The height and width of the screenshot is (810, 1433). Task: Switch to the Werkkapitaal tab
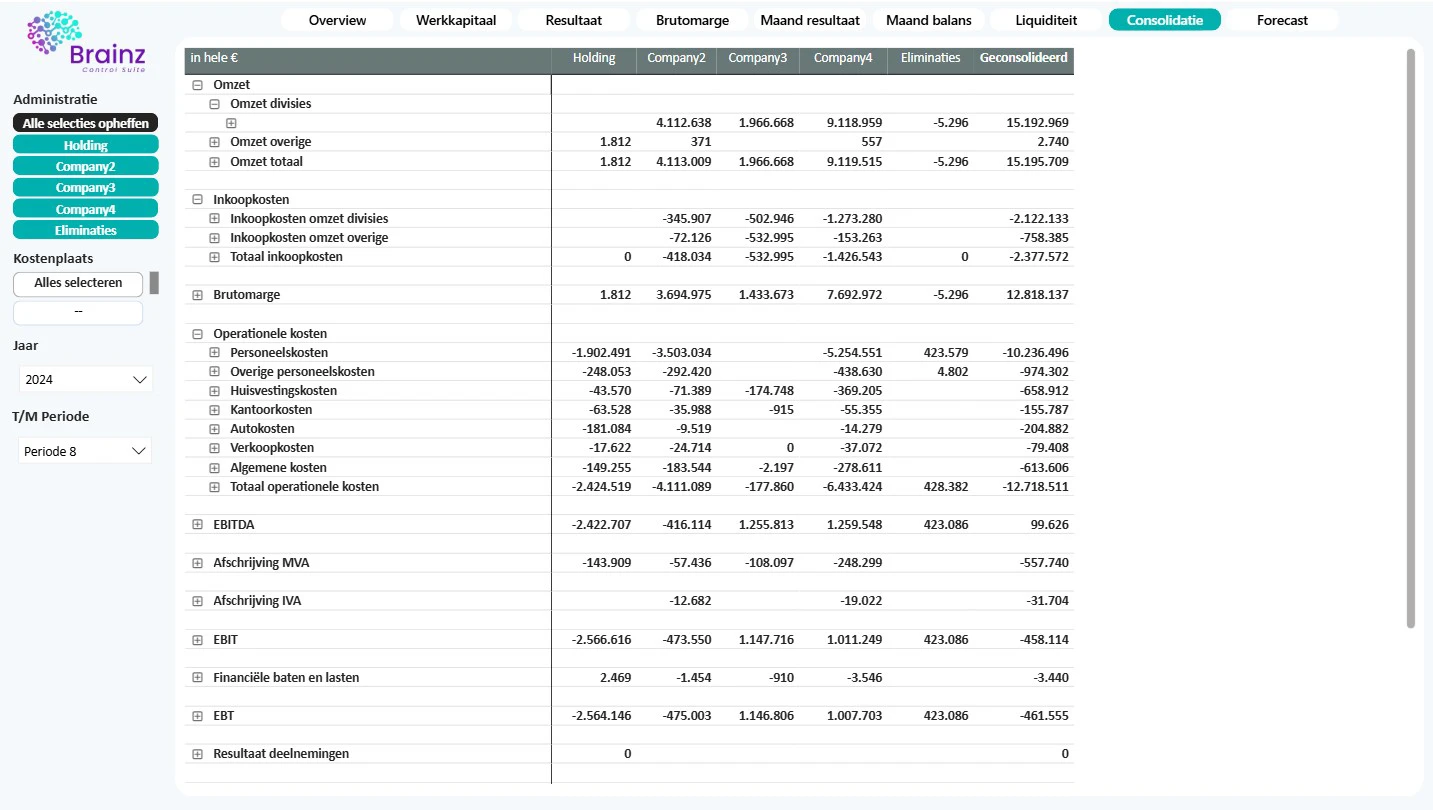pos(456,20)
